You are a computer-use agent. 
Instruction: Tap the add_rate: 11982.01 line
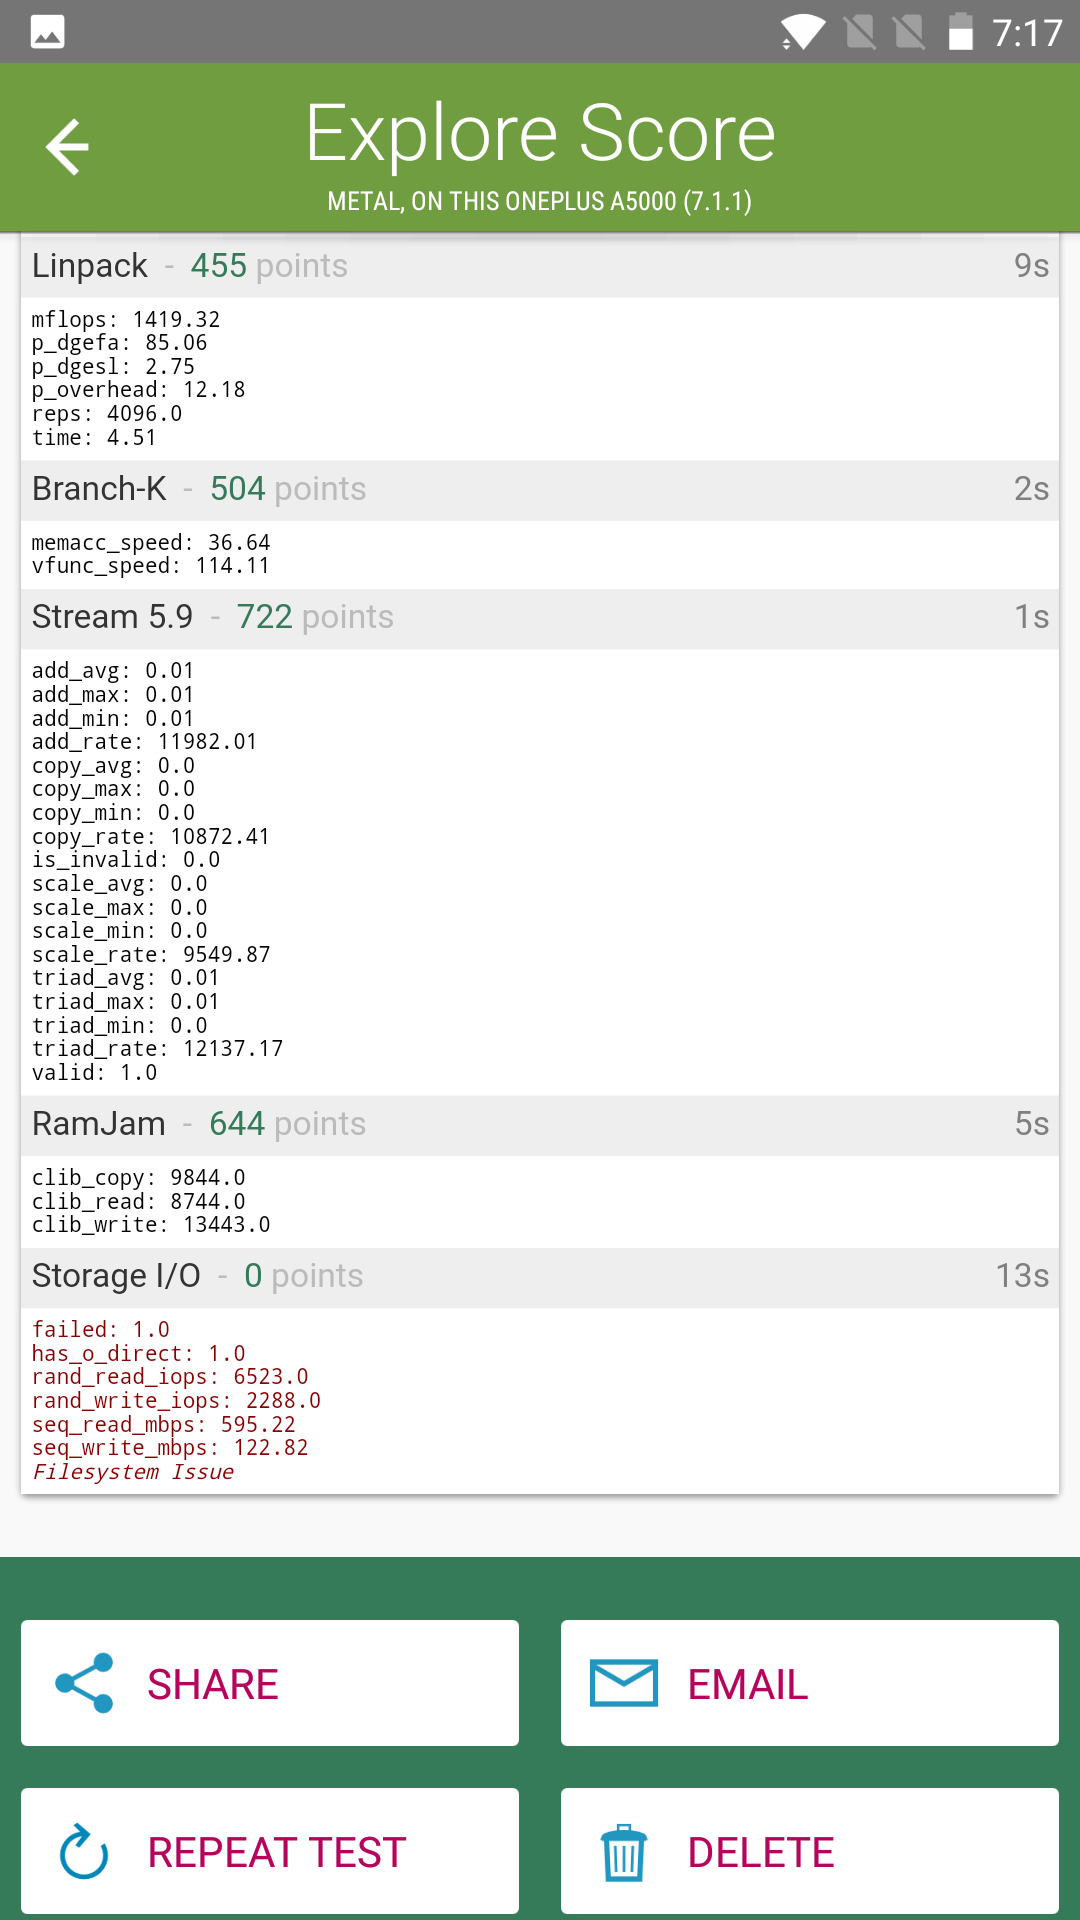145,742
